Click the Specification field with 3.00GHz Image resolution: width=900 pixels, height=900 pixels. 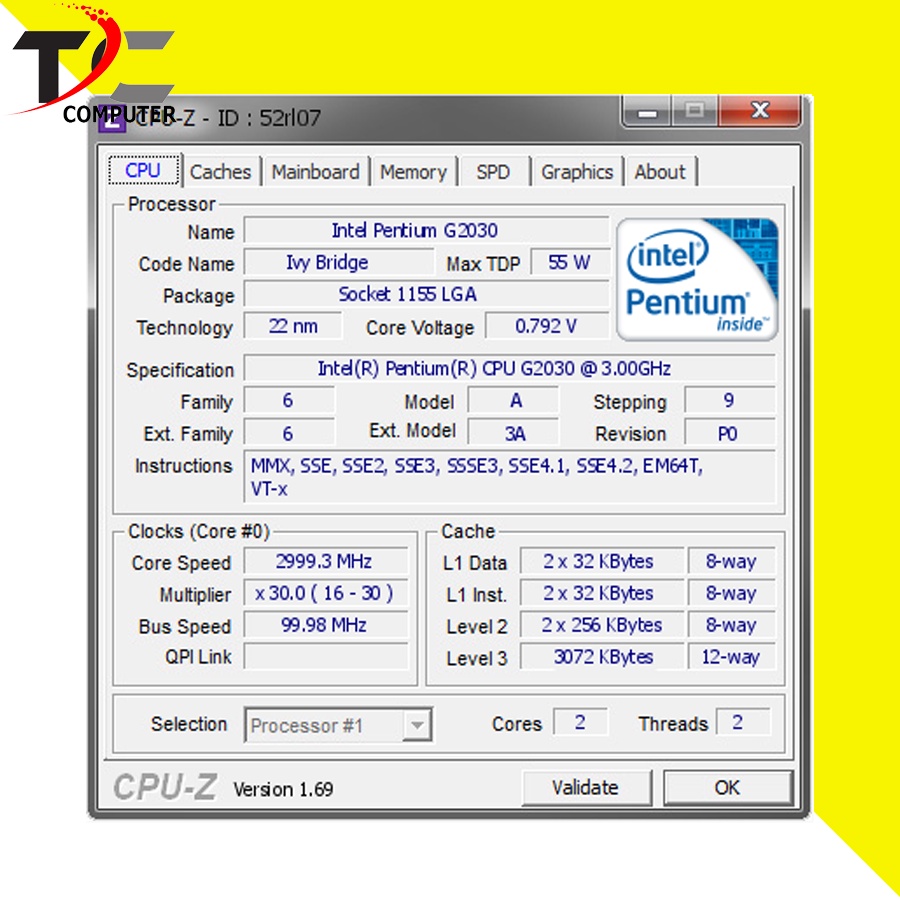510,368
